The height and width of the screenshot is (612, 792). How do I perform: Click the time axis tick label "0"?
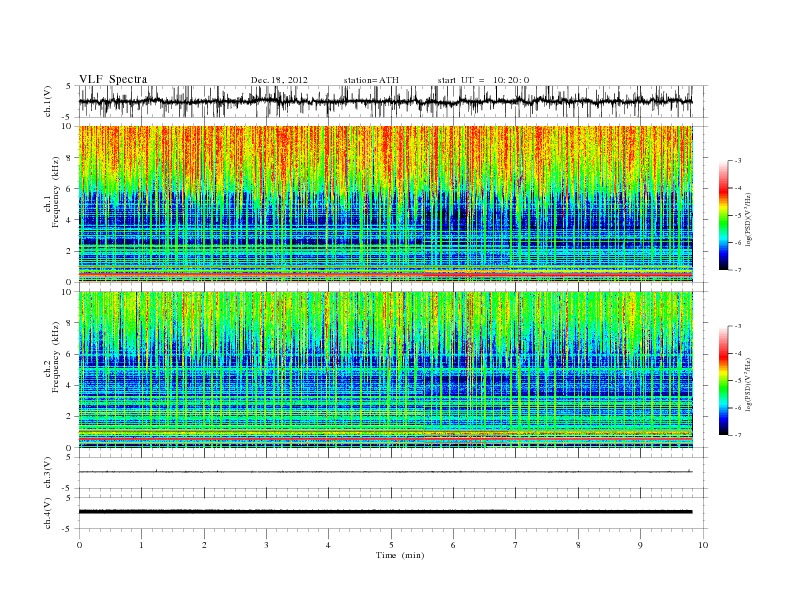tap(79, 545)
